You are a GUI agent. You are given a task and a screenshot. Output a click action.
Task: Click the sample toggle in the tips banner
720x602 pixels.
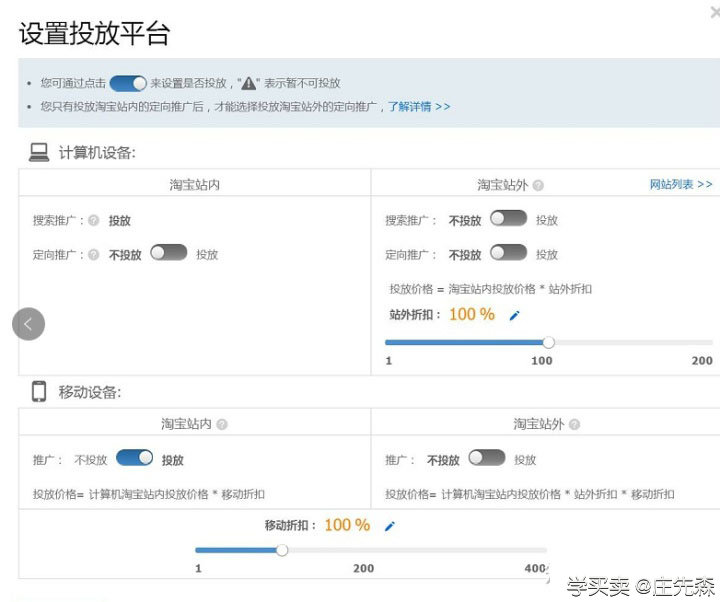(128, 84)
